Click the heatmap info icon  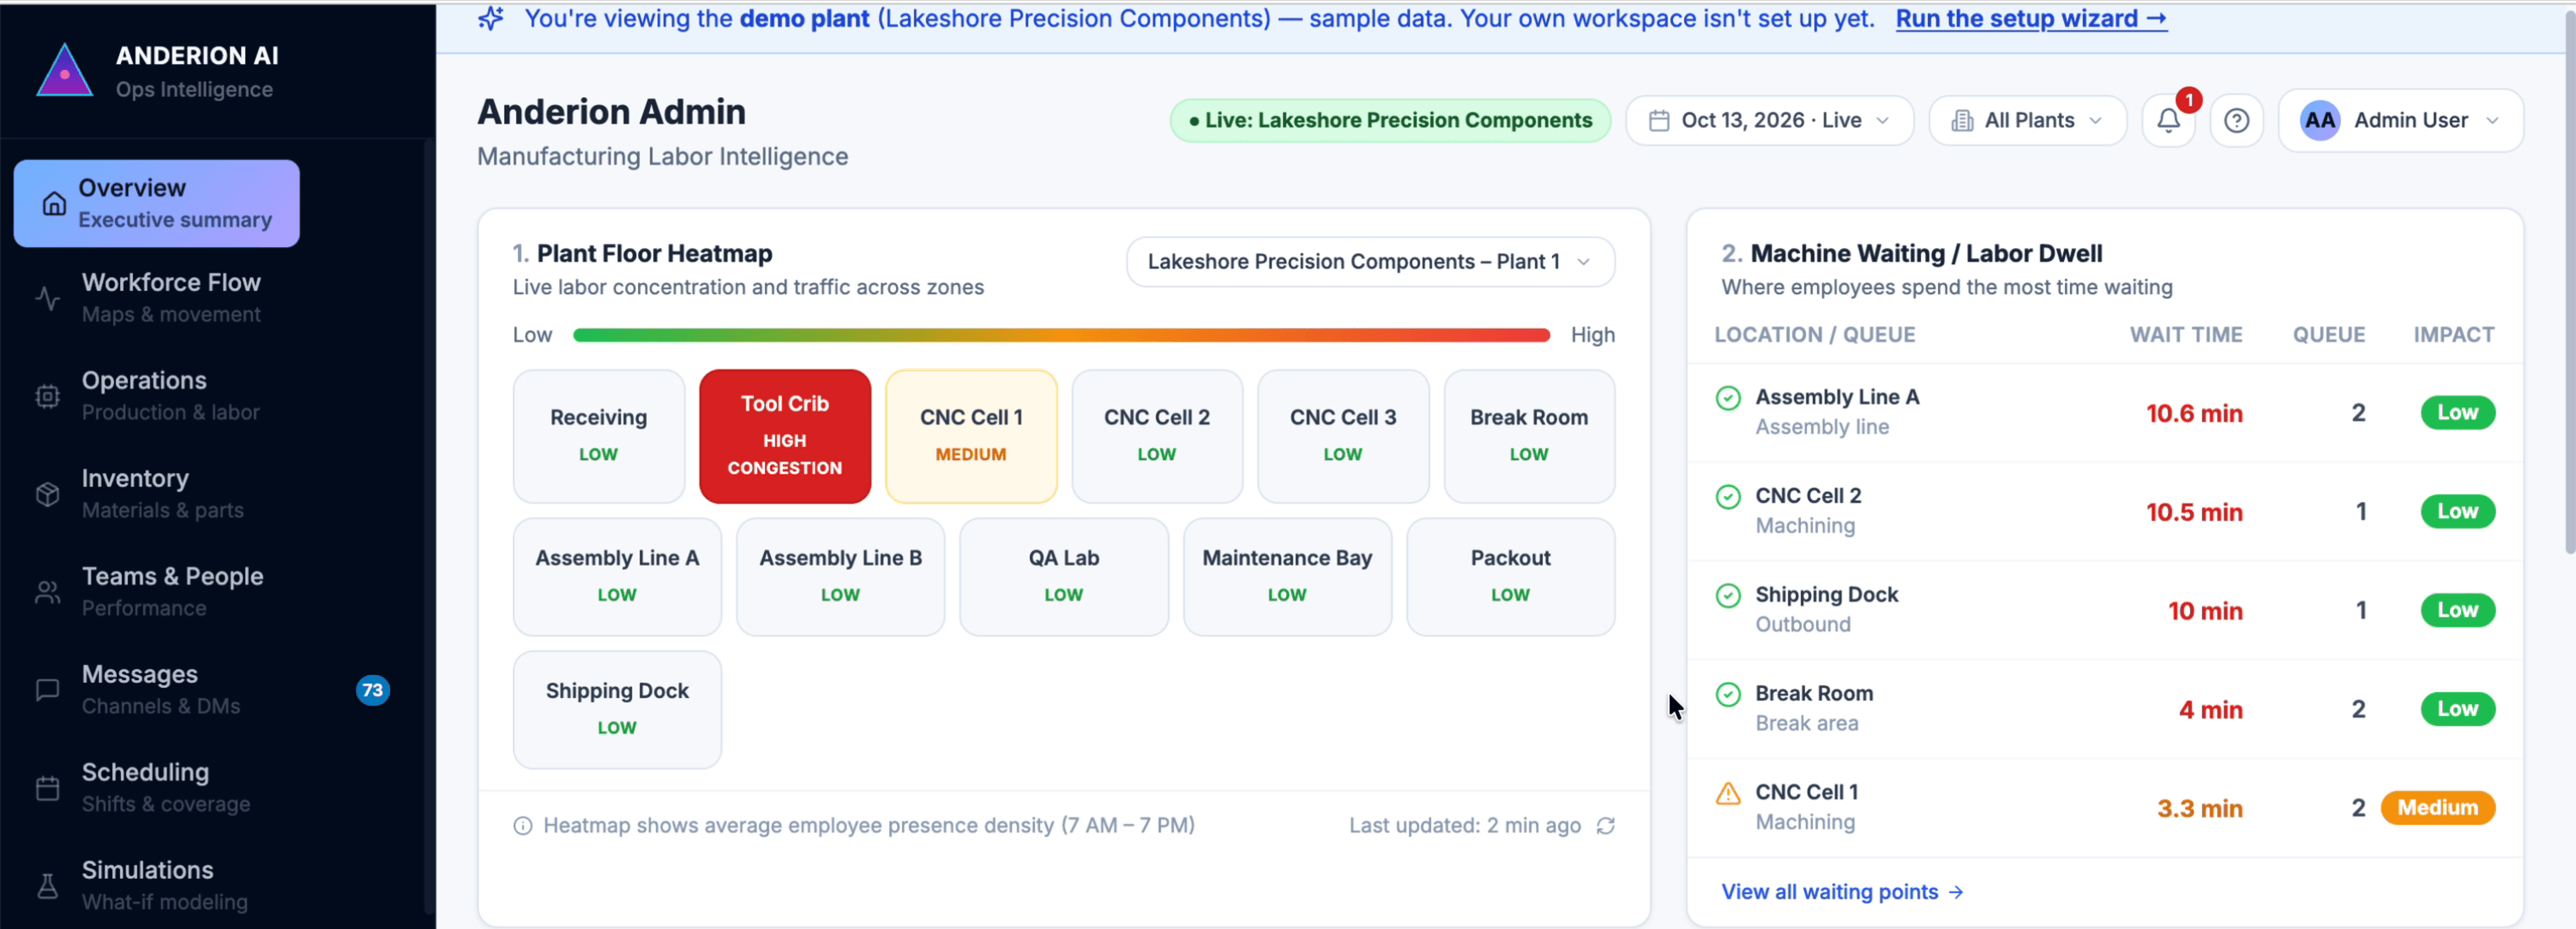(522, 826)
